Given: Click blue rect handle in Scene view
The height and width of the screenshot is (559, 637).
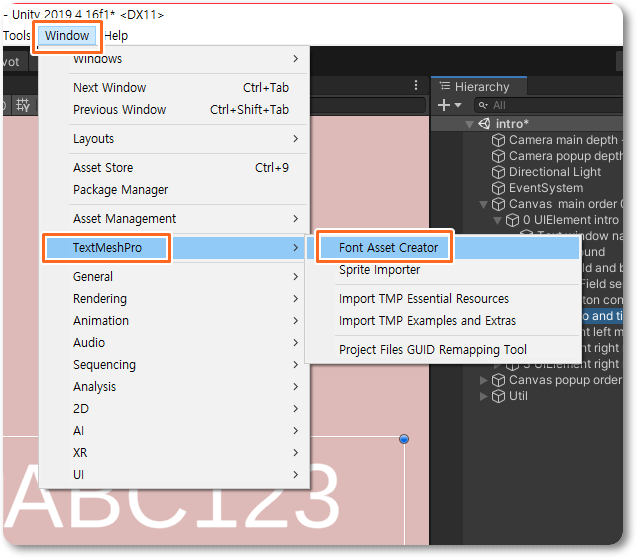Looking at the screenshot, I should 404,439.
